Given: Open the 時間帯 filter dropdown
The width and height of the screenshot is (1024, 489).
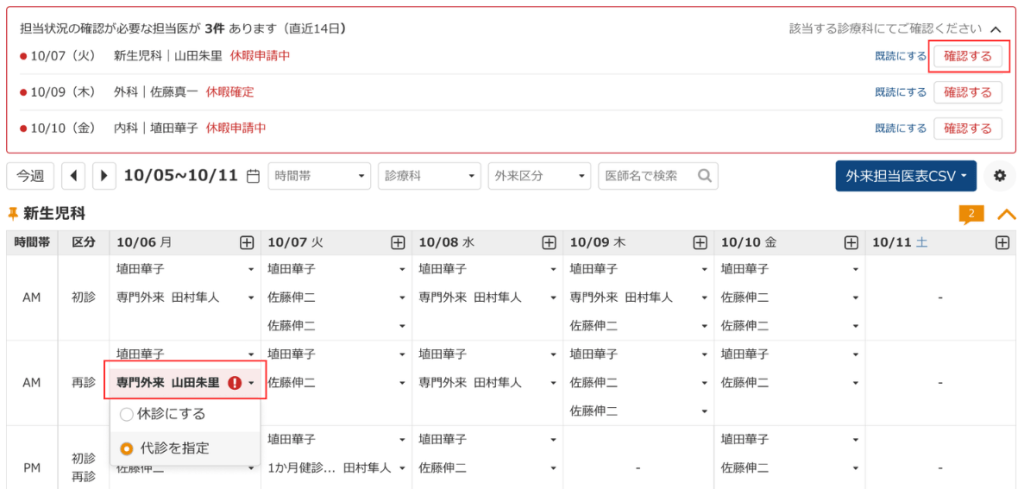Looking at the screenshot, I should coord(319,176).
